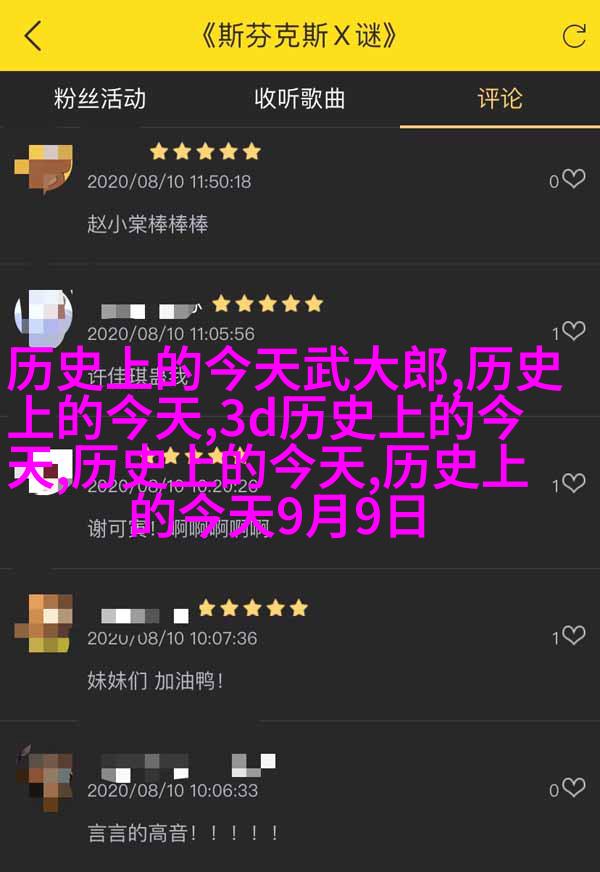Tap the refresh icon in header
Screen dimensions: 600x872
pyautogui.click(x=573, y=37)
